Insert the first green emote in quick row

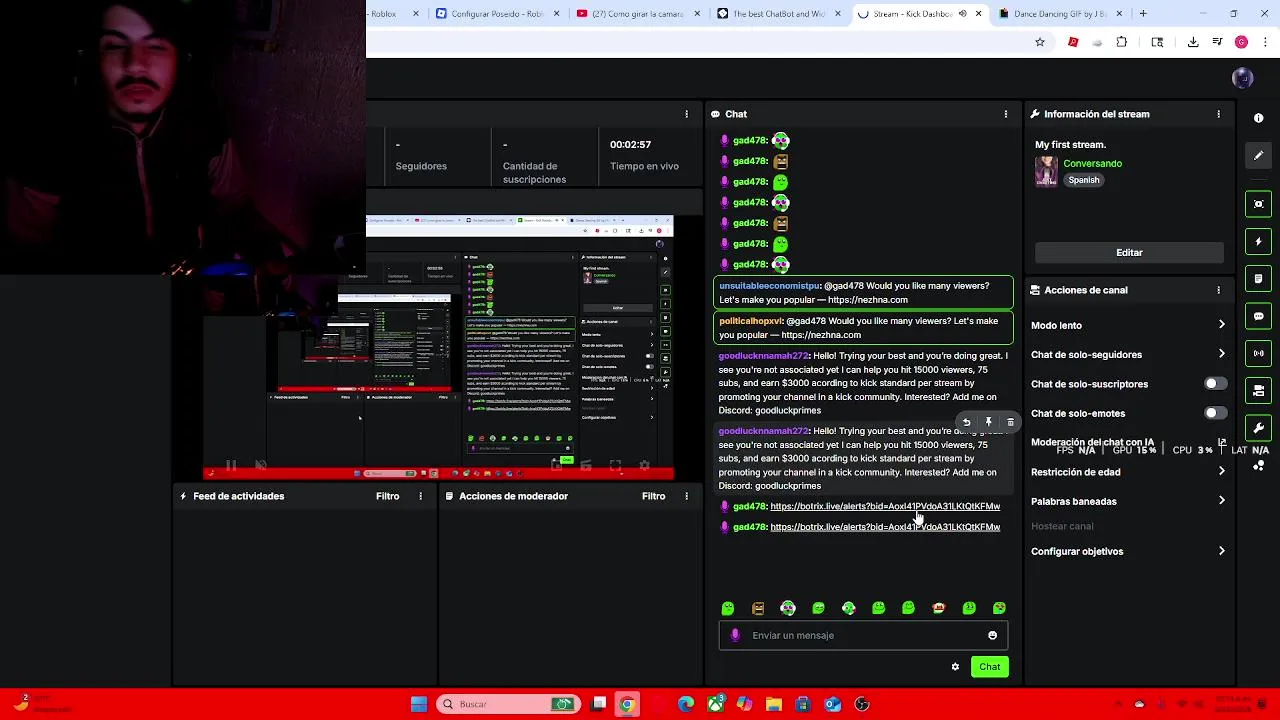click(x=728, y=608)
